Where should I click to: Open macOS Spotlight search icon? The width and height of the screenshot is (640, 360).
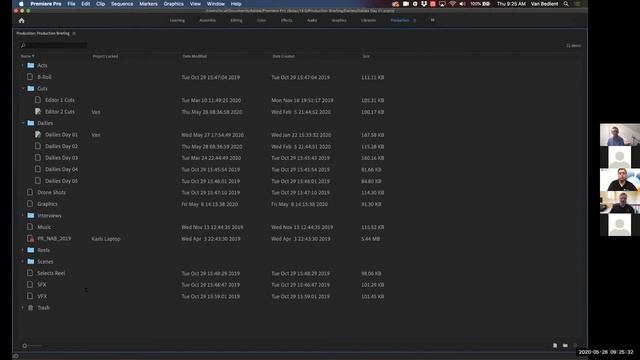566,4
